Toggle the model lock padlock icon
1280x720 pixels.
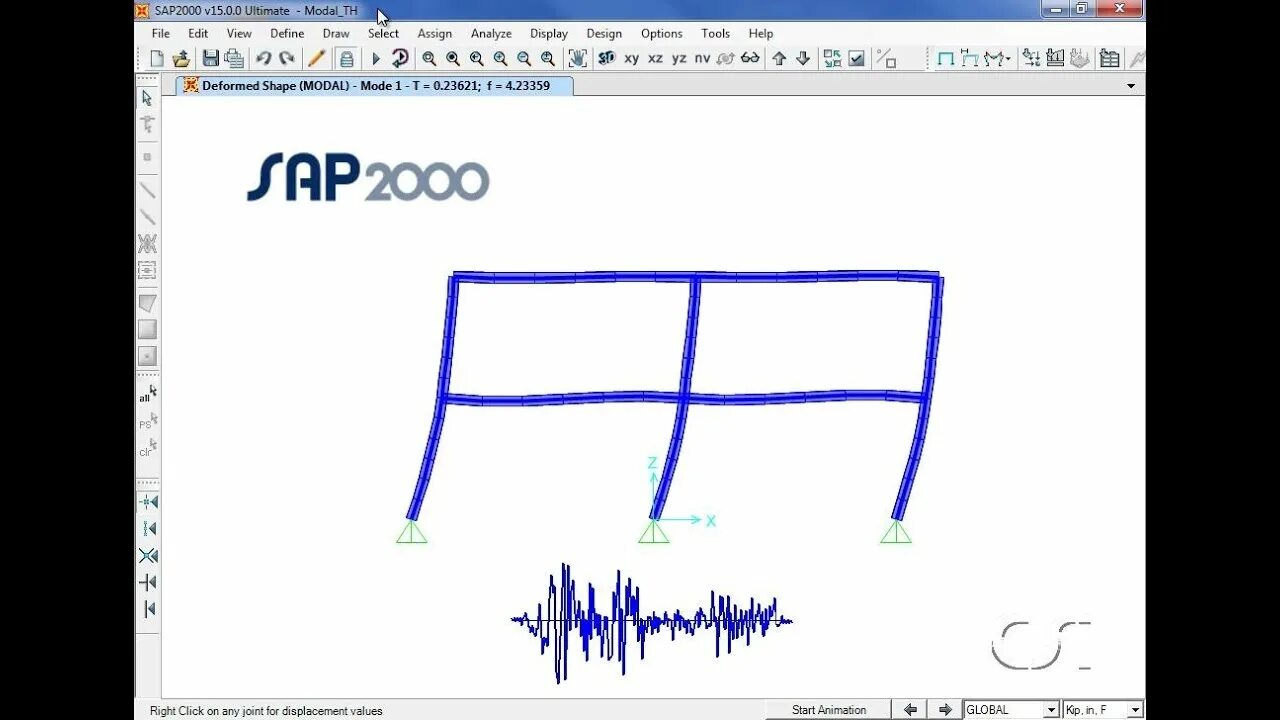pyautogui.click(x=346, y=59)
